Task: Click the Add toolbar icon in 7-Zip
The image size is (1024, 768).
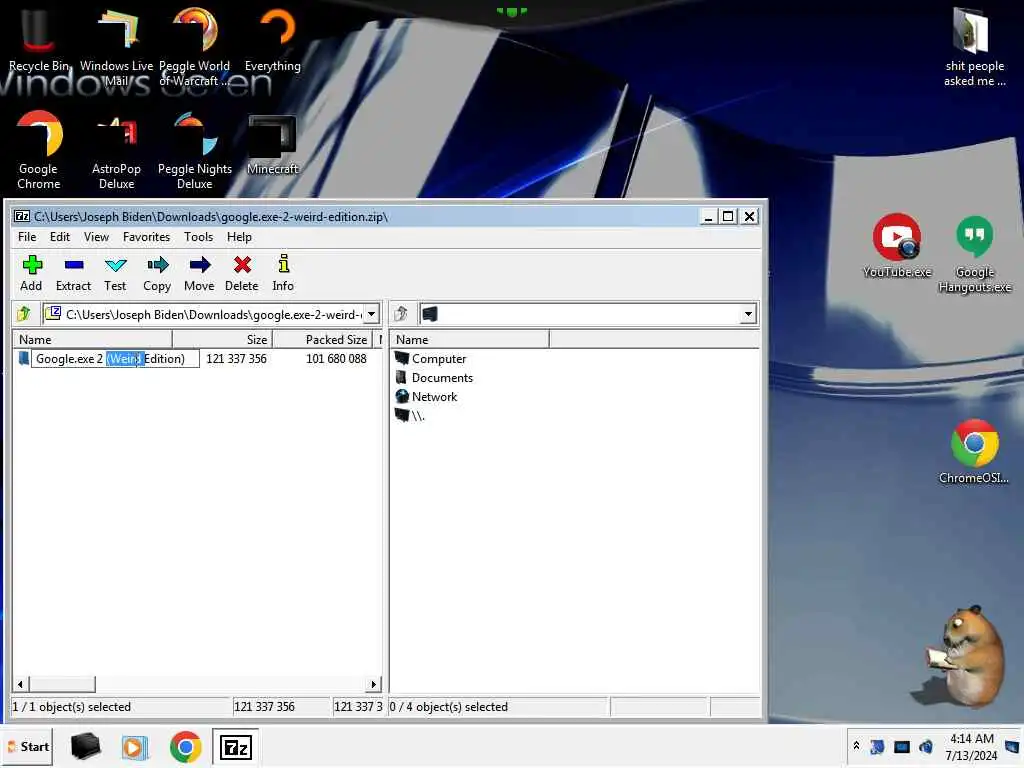Action: click(31, 273)
